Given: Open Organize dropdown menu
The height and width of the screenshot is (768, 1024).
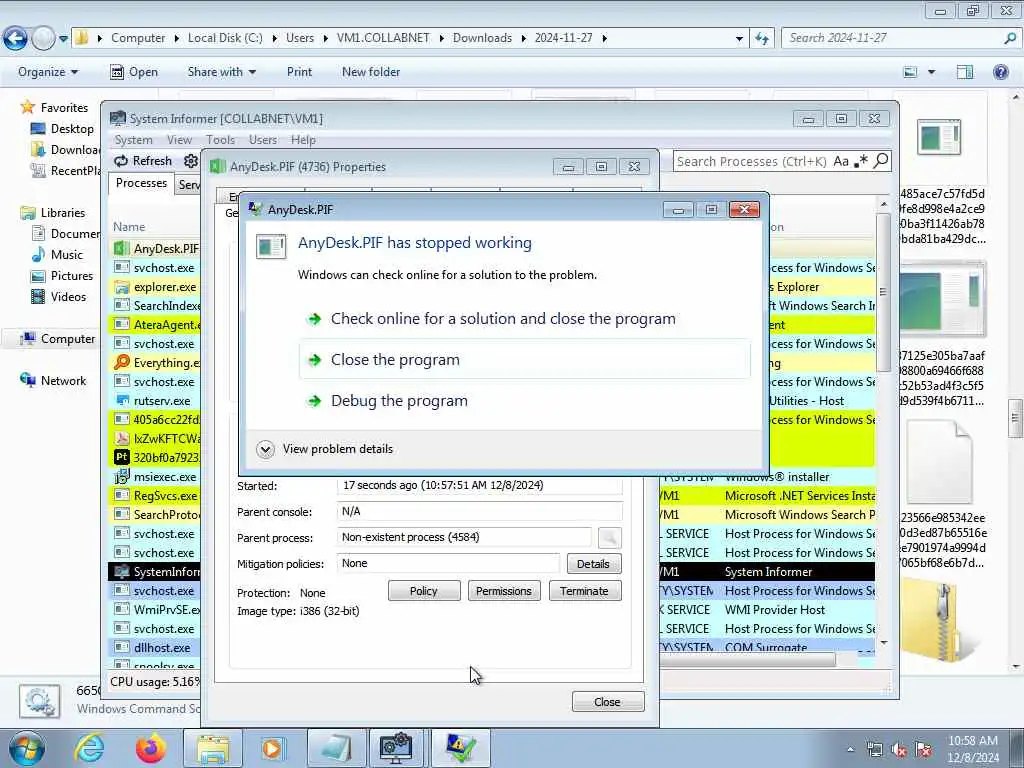Looking at the screenshot, I should pos(48,72).
